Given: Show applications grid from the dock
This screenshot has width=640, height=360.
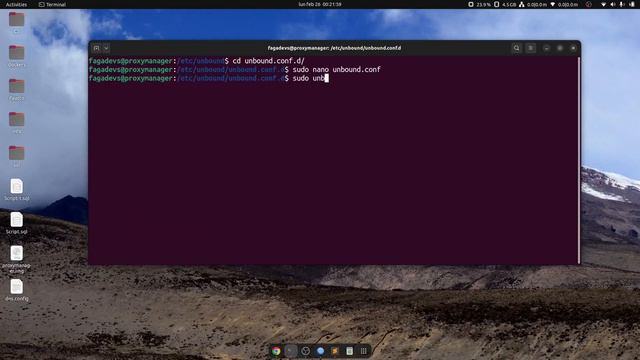Looking at the screenshot, I should [364, 351].
